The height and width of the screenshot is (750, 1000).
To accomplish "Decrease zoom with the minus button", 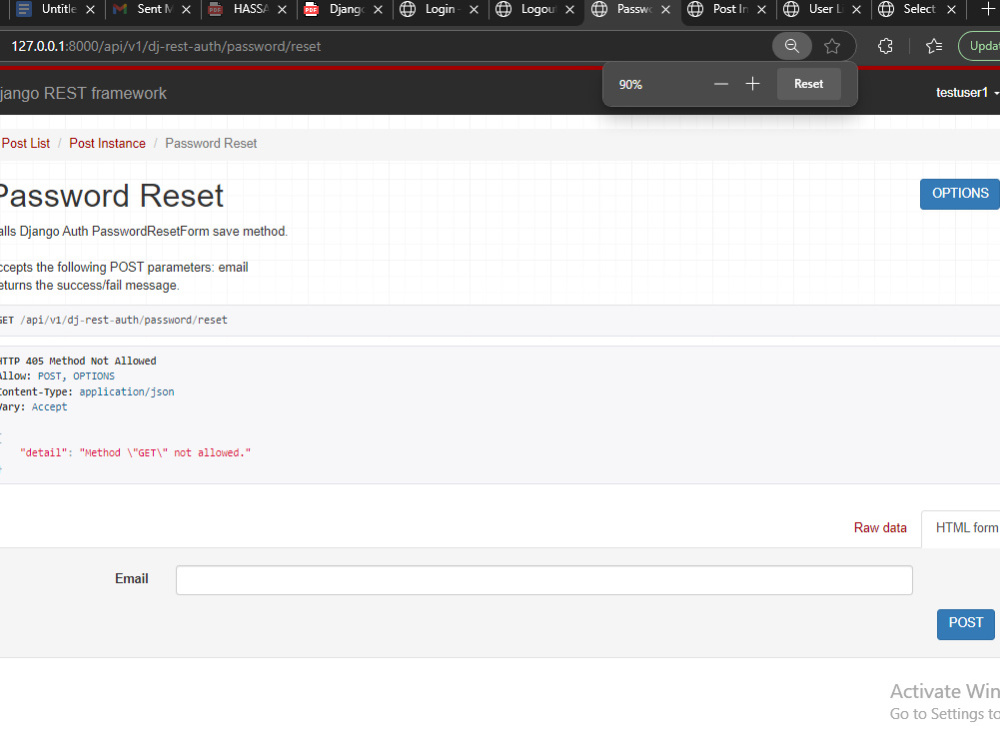I will point(721,84).
